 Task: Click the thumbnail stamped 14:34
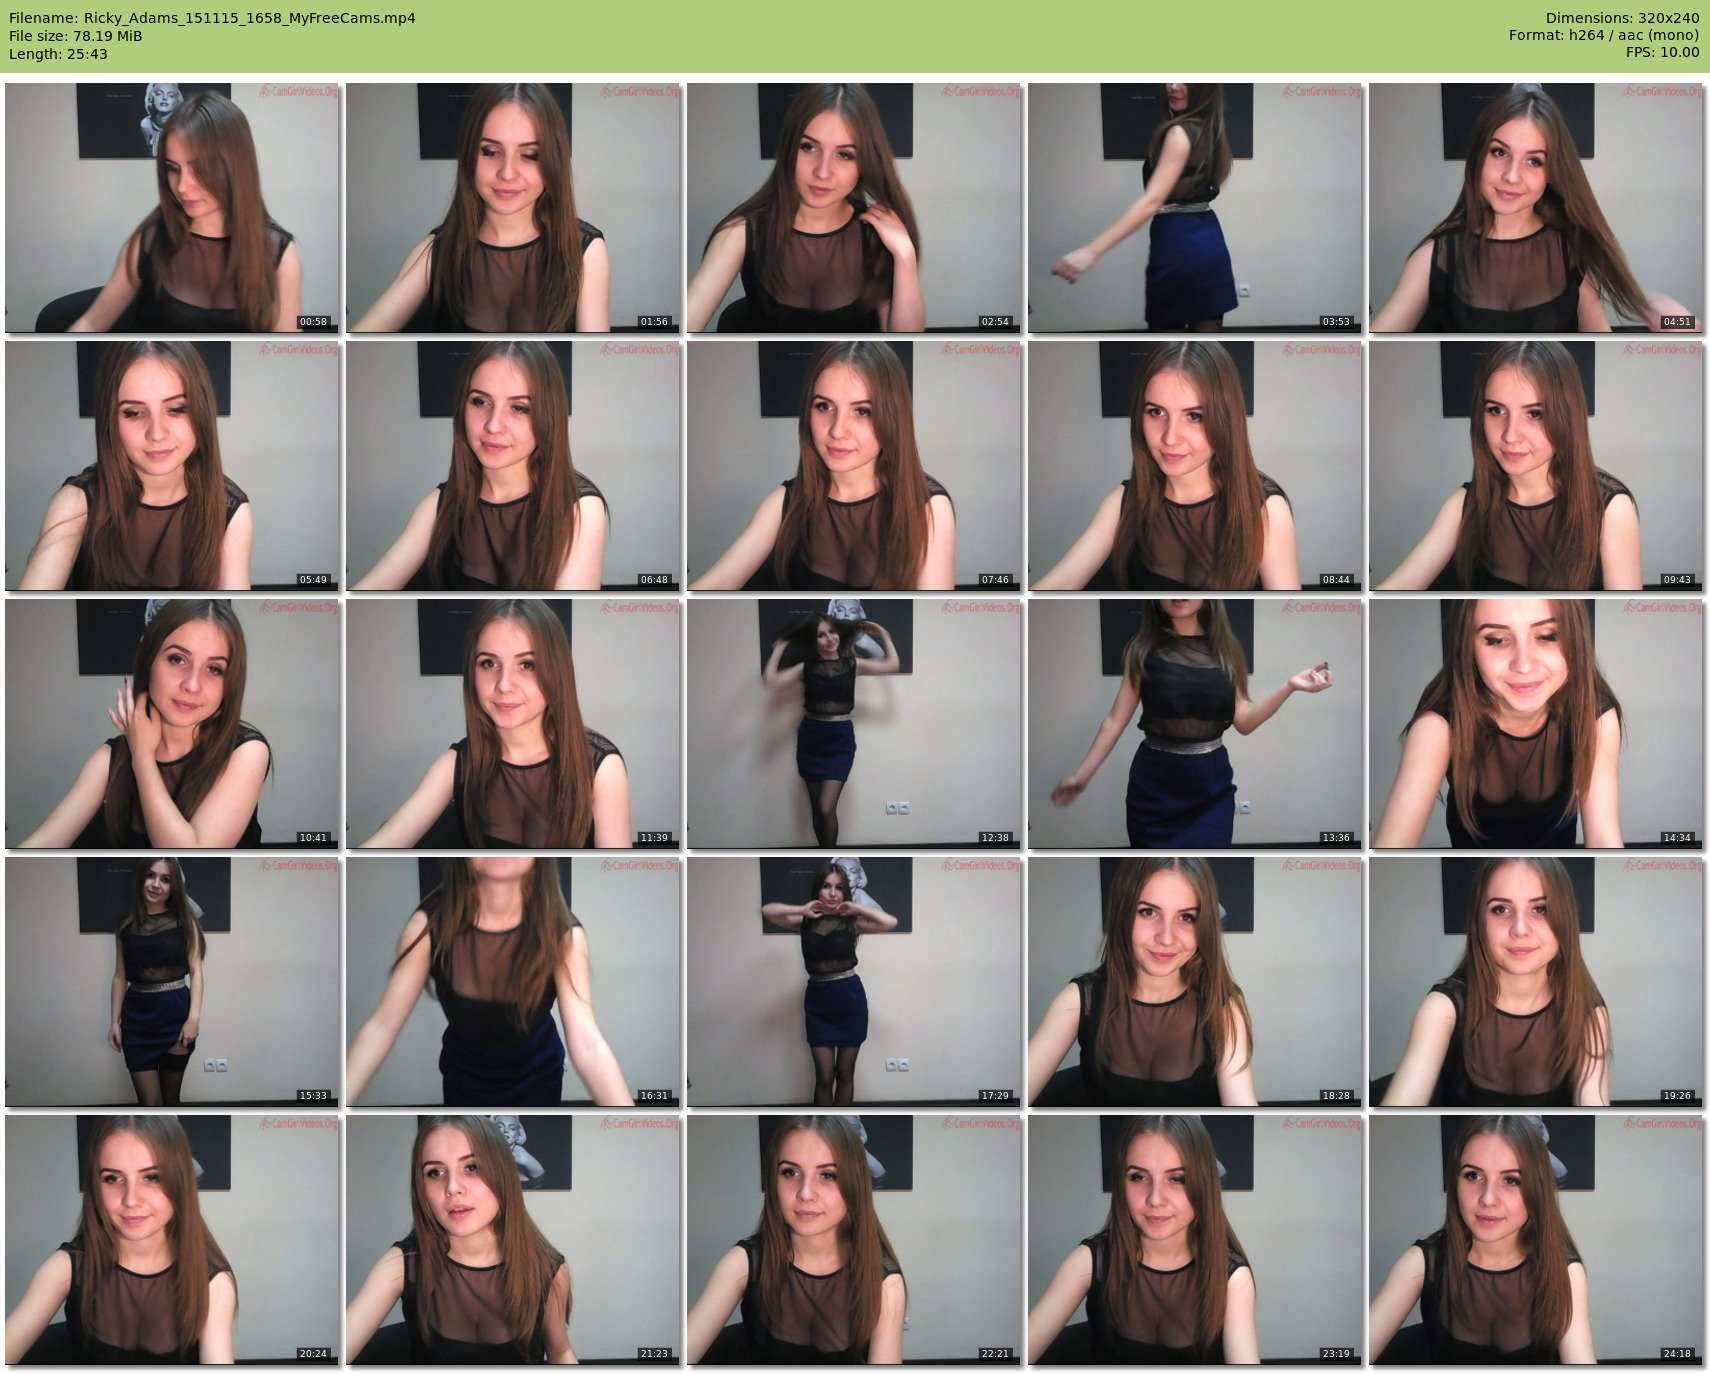tap(1536, 723)
